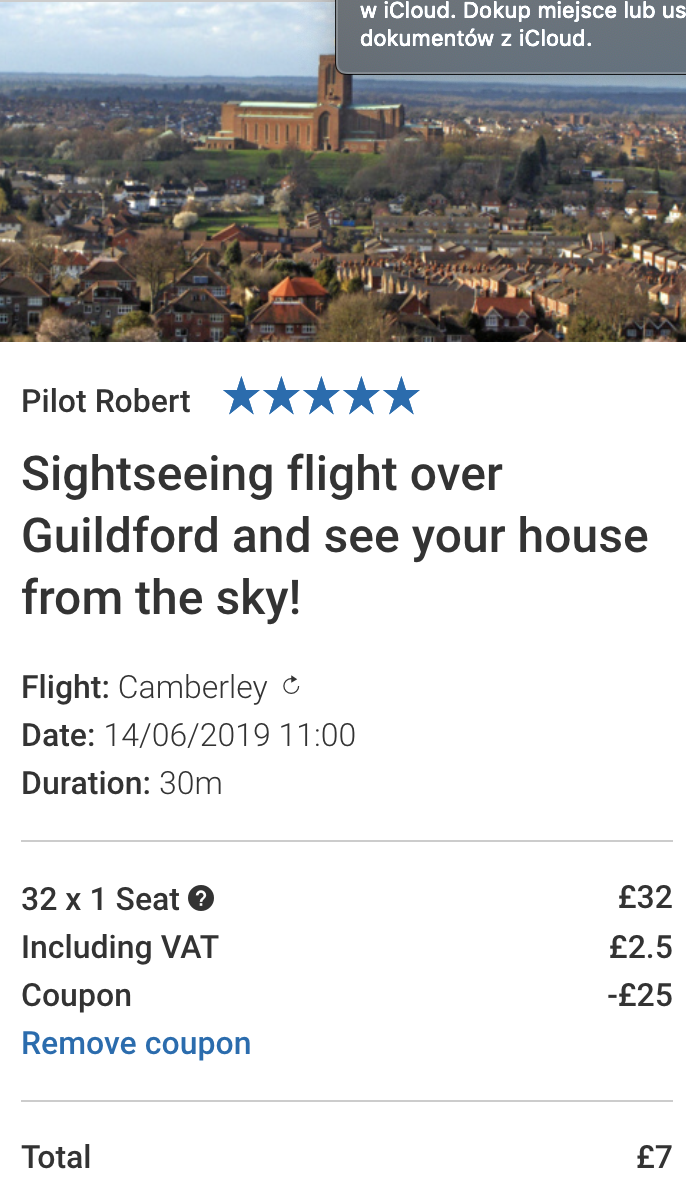This screenshot has width=686, height=1182.
Task: Click the fifth rating star
Action: tap(401, 397)
